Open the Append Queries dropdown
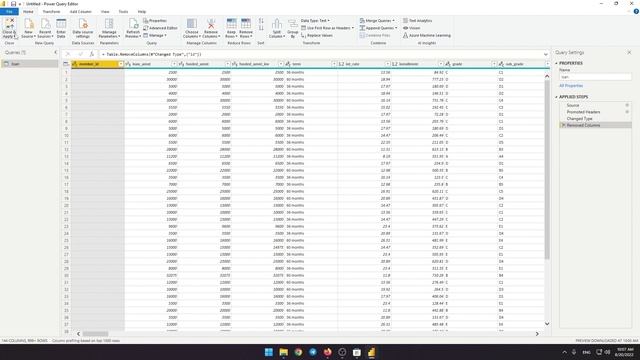This screenshot has width=640, height=360. click(x=378, y=28)
